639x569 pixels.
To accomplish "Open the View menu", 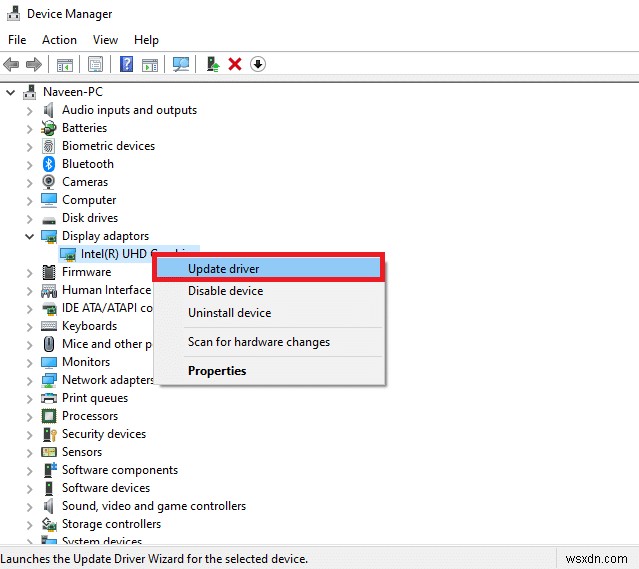I will click(105, 40).
